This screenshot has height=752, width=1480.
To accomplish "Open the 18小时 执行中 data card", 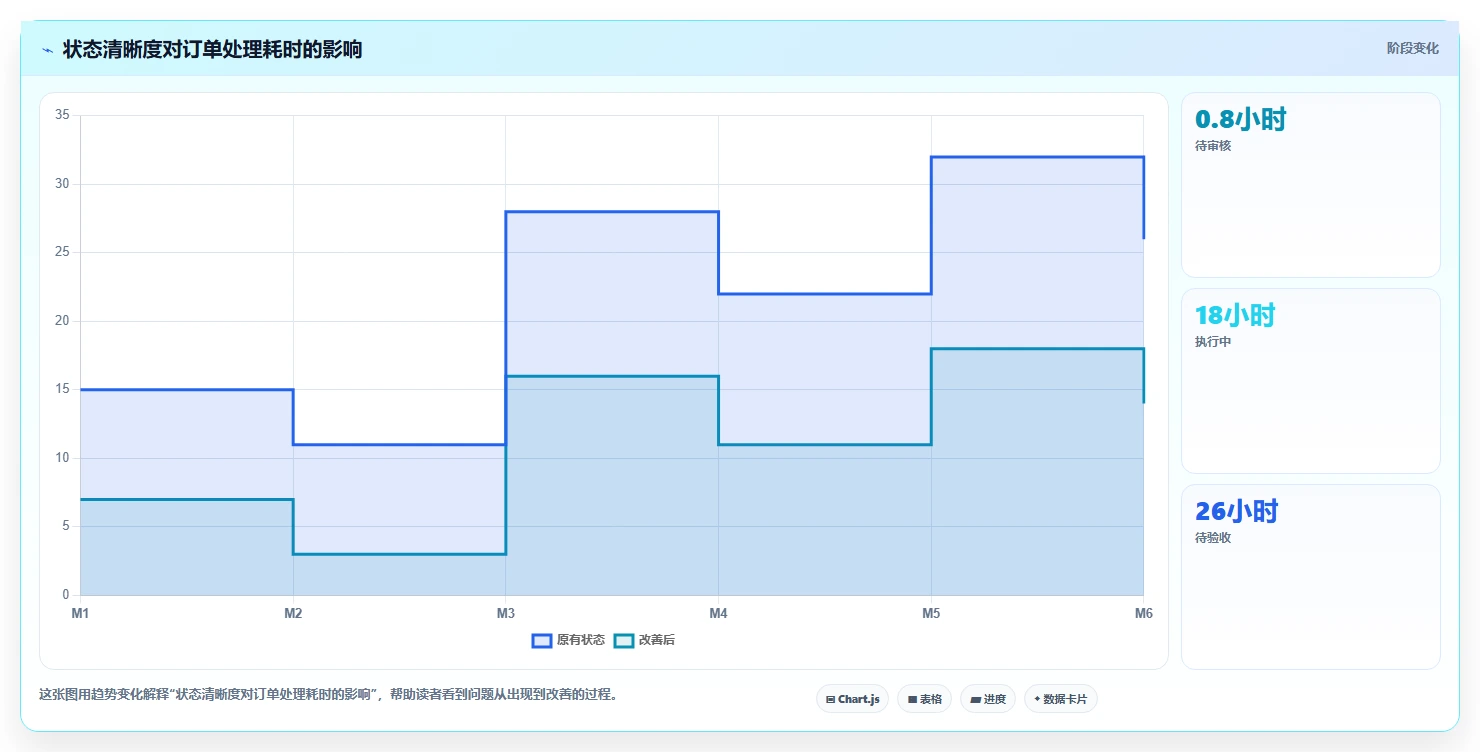I will tap(1310, 381).
